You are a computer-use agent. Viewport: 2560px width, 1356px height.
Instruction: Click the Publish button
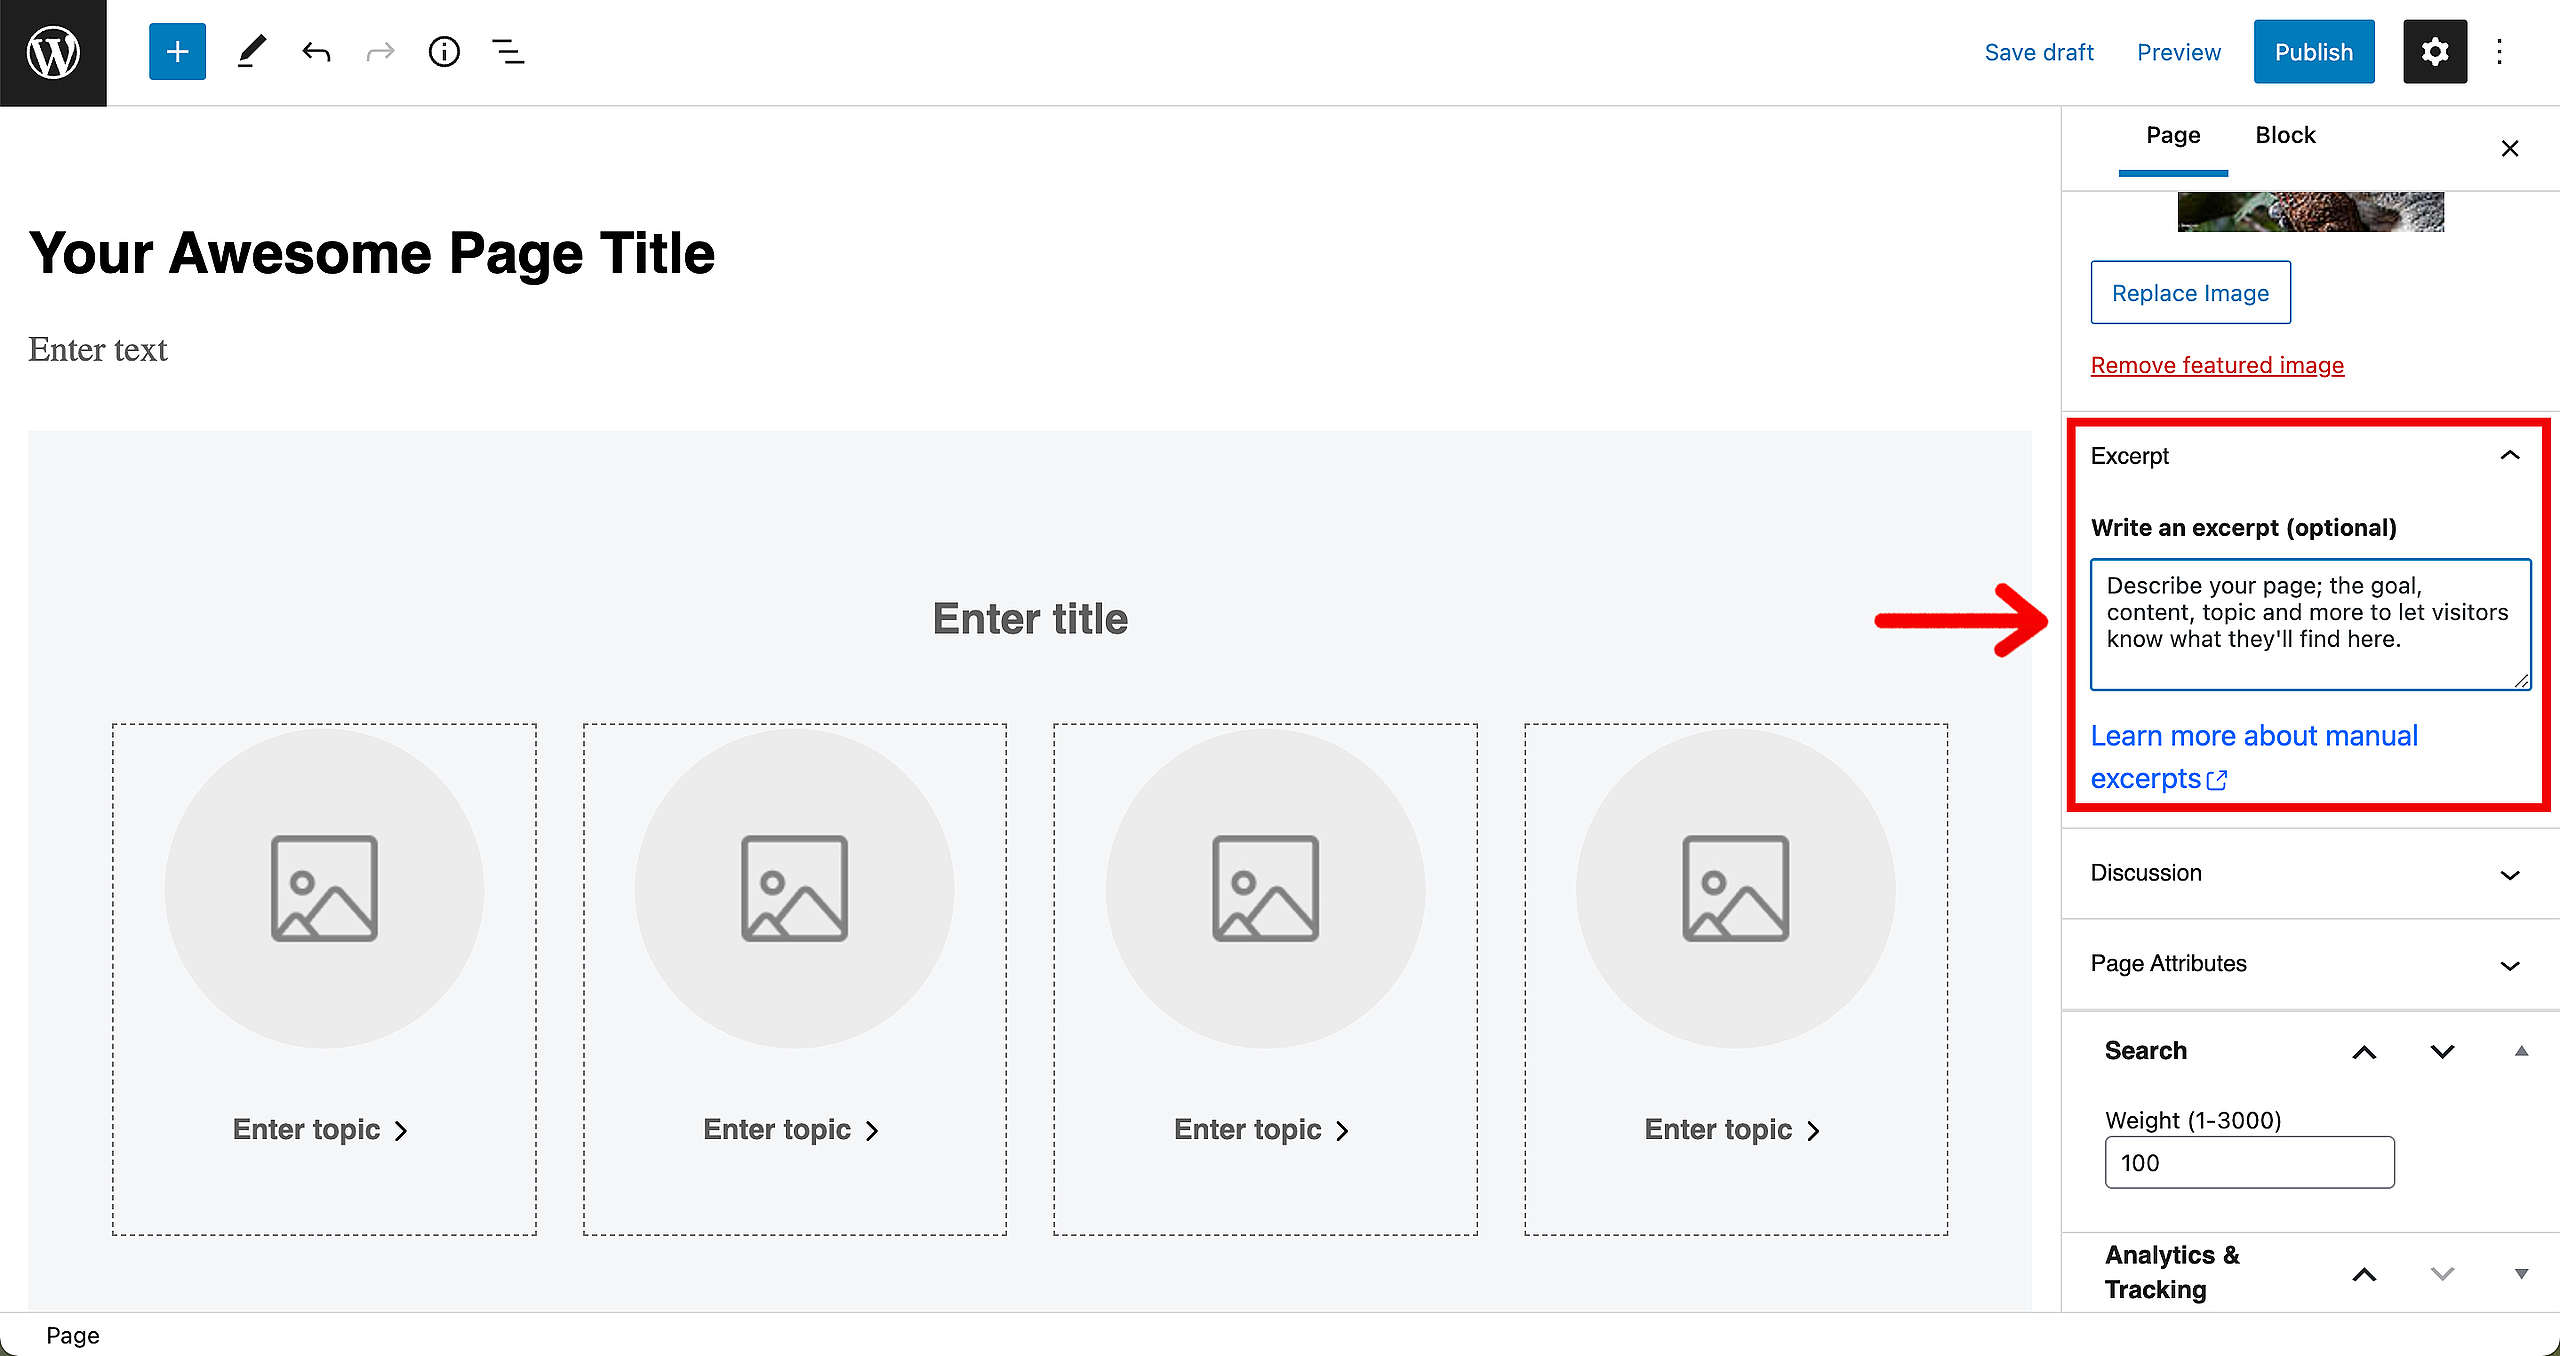2313,52
